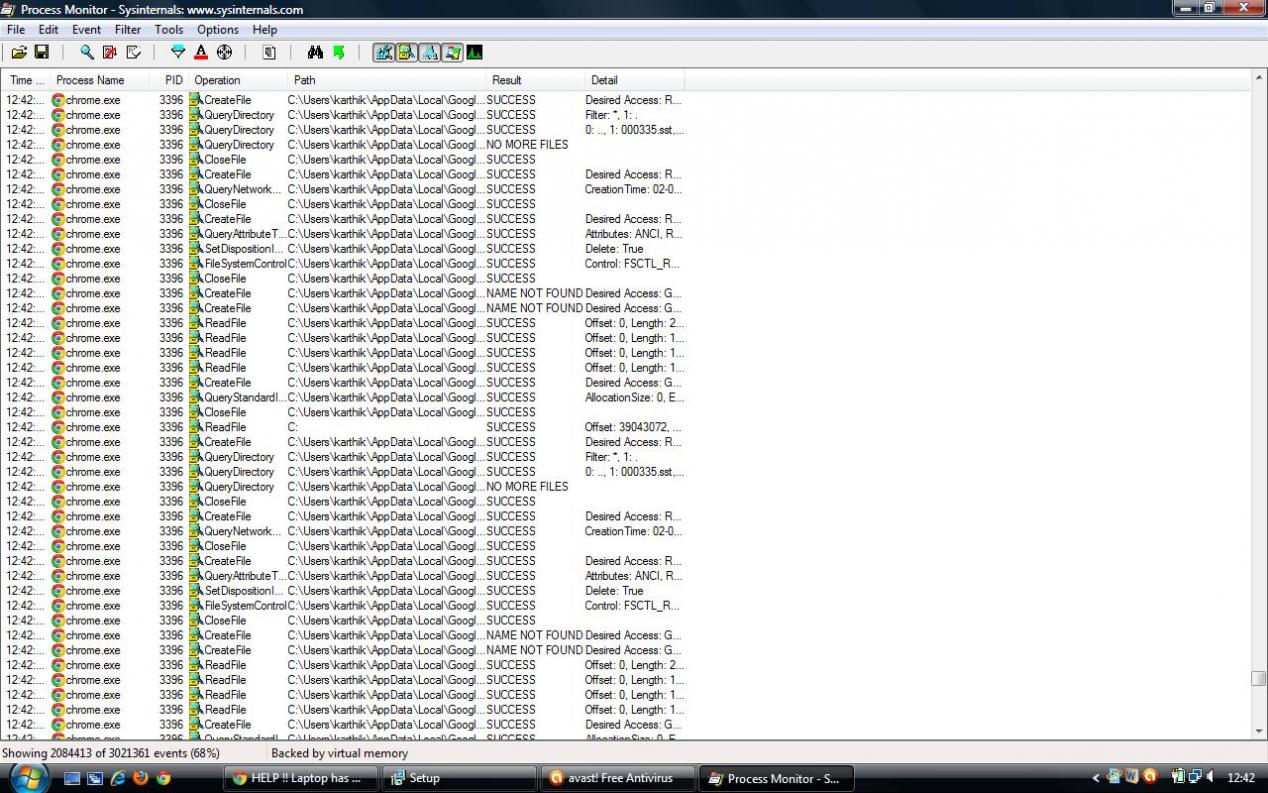Open the Tools menu
Screen dimensions: 1268x793
169,30
